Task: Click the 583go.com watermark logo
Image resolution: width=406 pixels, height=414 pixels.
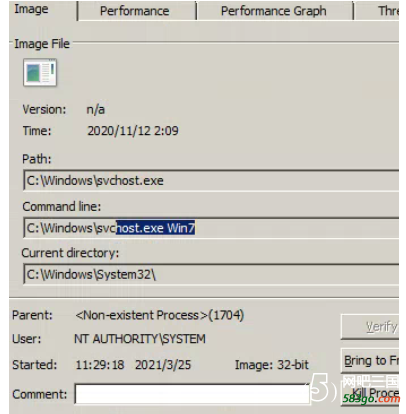Action: click(x=355, y=388)
